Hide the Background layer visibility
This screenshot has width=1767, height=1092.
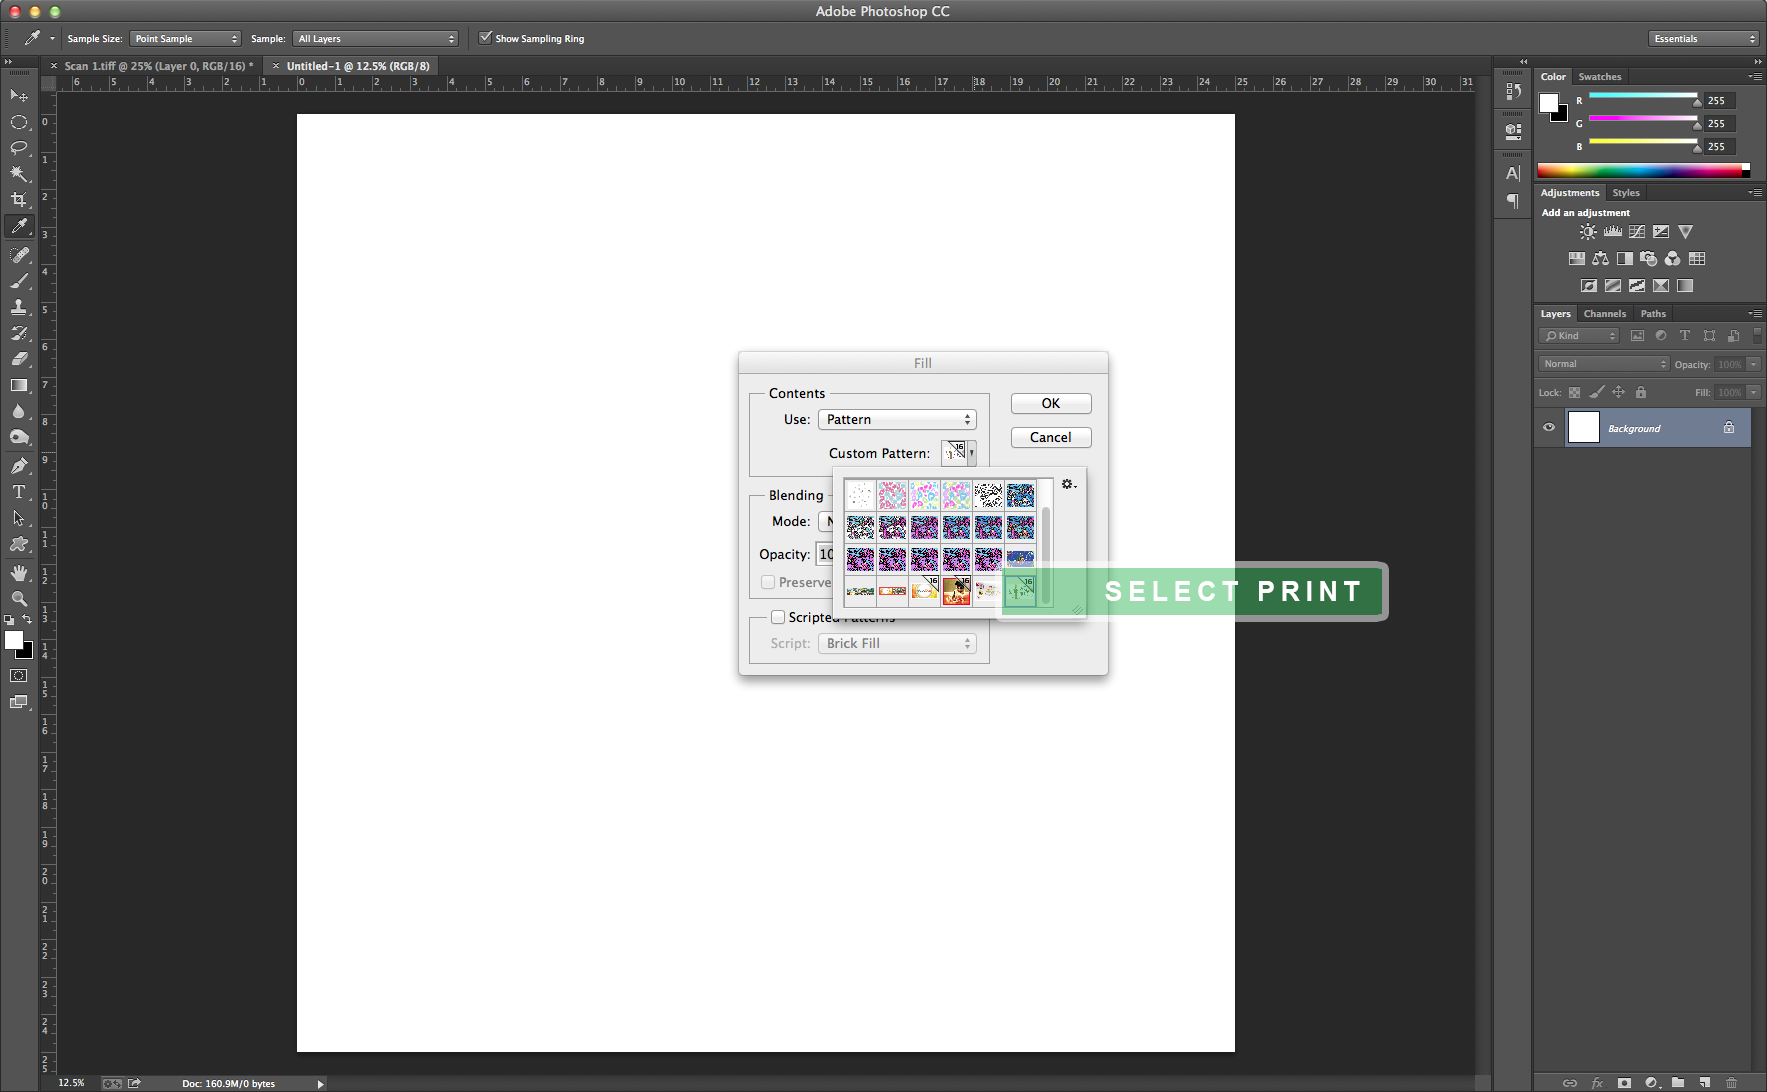coord(1549,428)
